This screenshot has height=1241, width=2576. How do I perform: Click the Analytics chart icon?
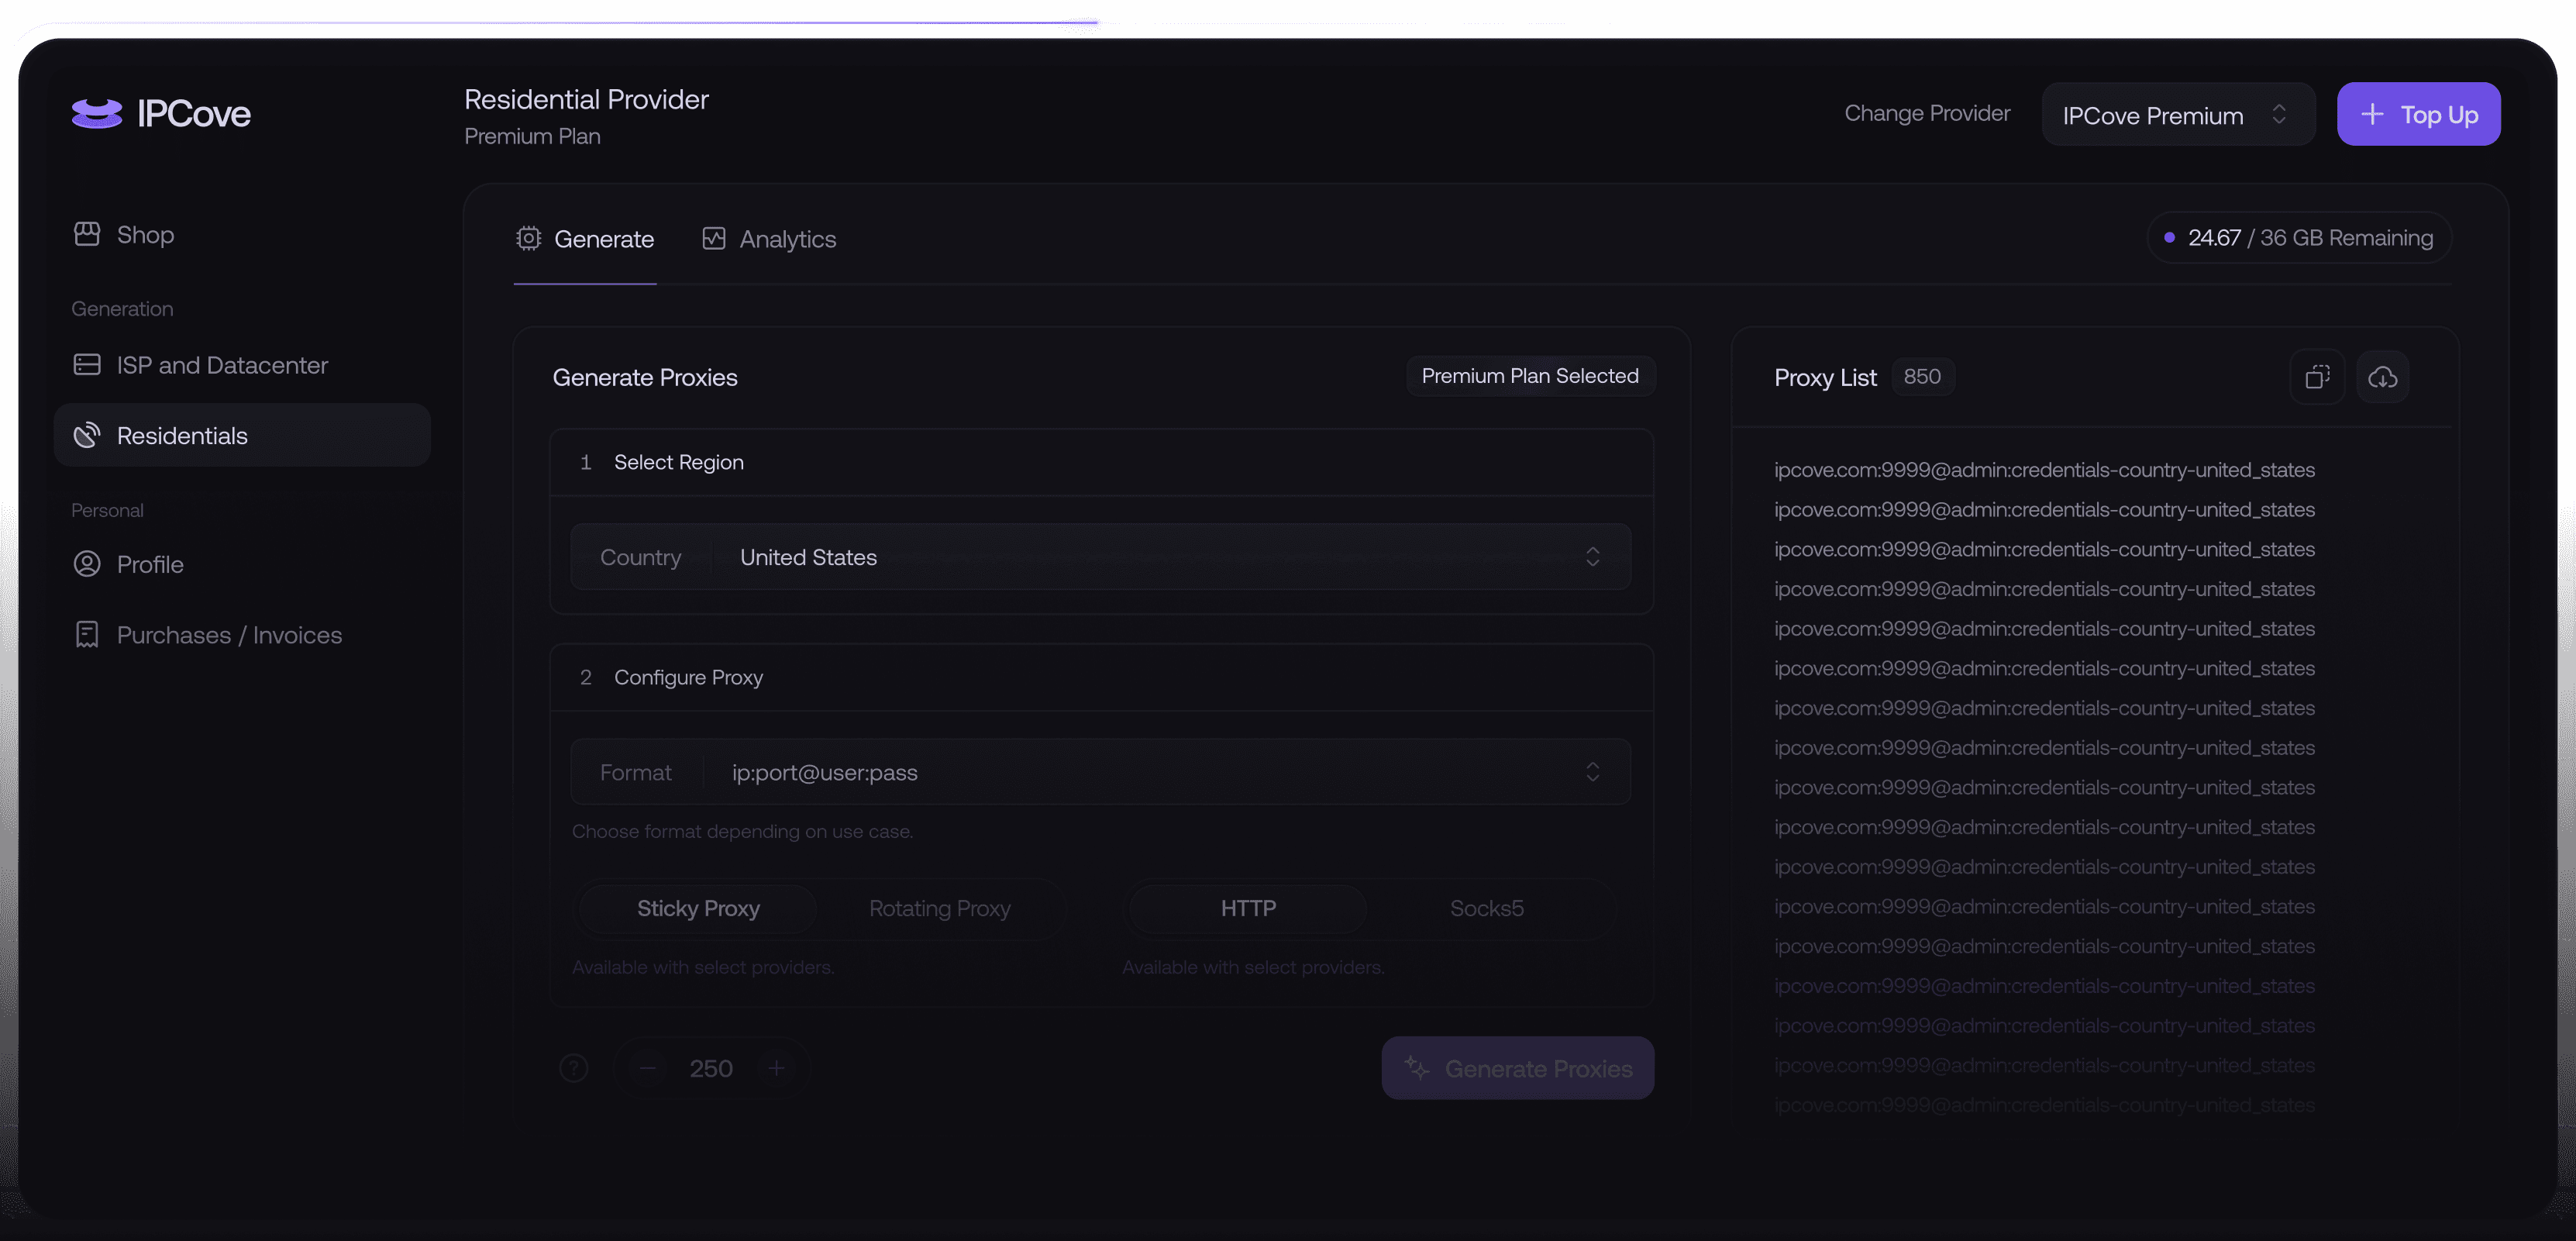713,238
